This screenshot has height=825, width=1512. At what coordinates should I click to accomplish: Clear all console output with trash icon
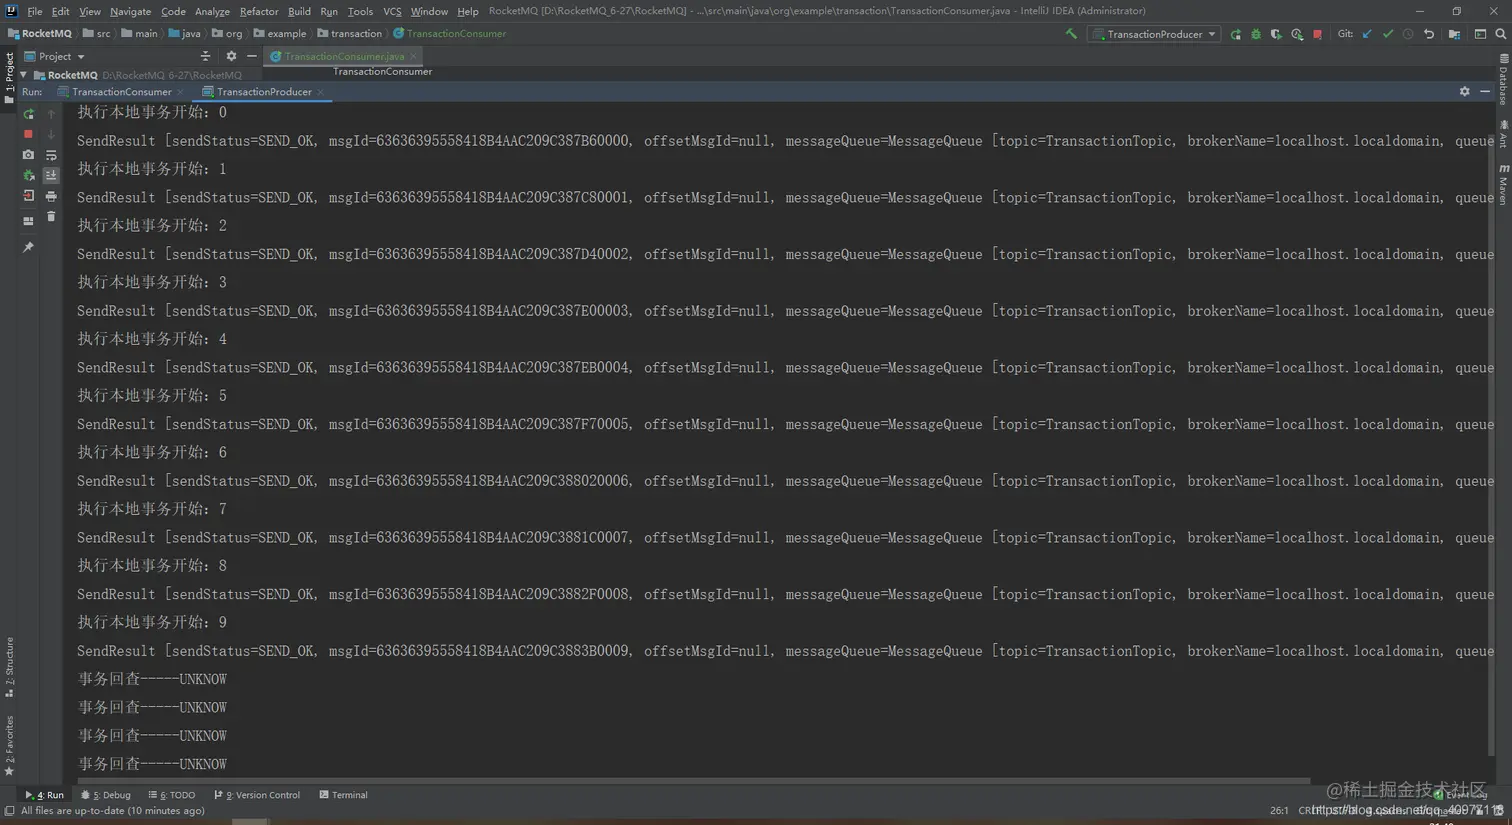tap(51, 216)
